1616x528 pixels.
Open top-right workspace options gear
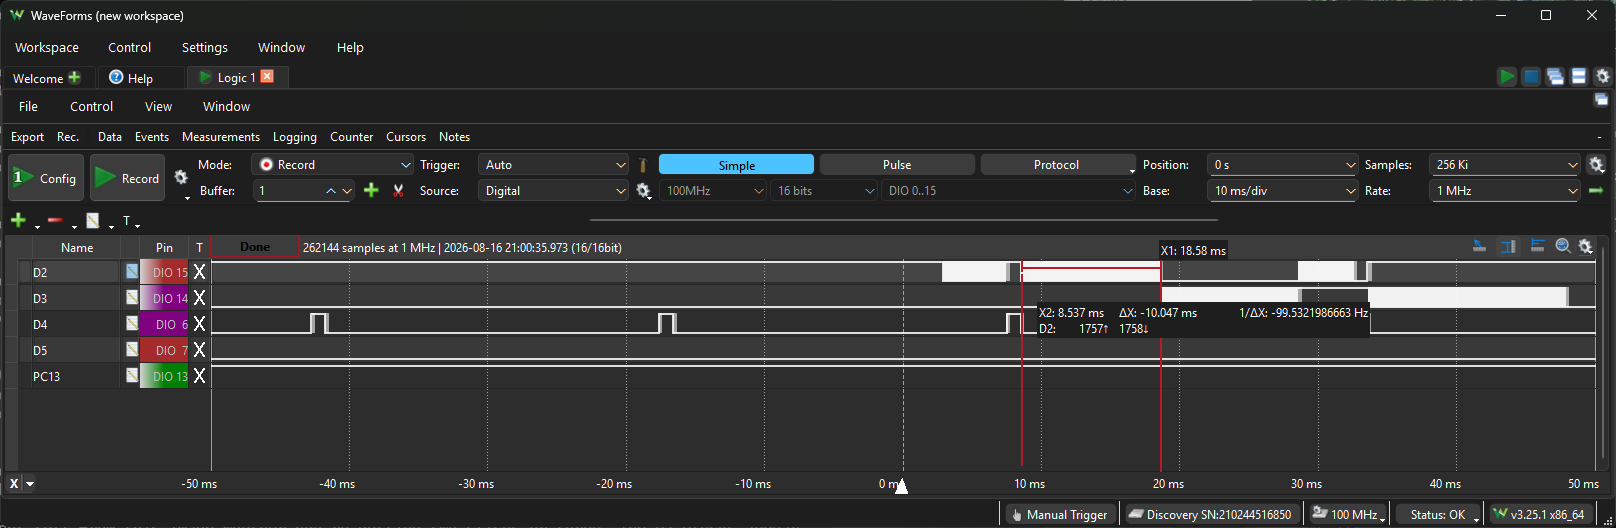pyautogui.click(x=1603, y=77)
